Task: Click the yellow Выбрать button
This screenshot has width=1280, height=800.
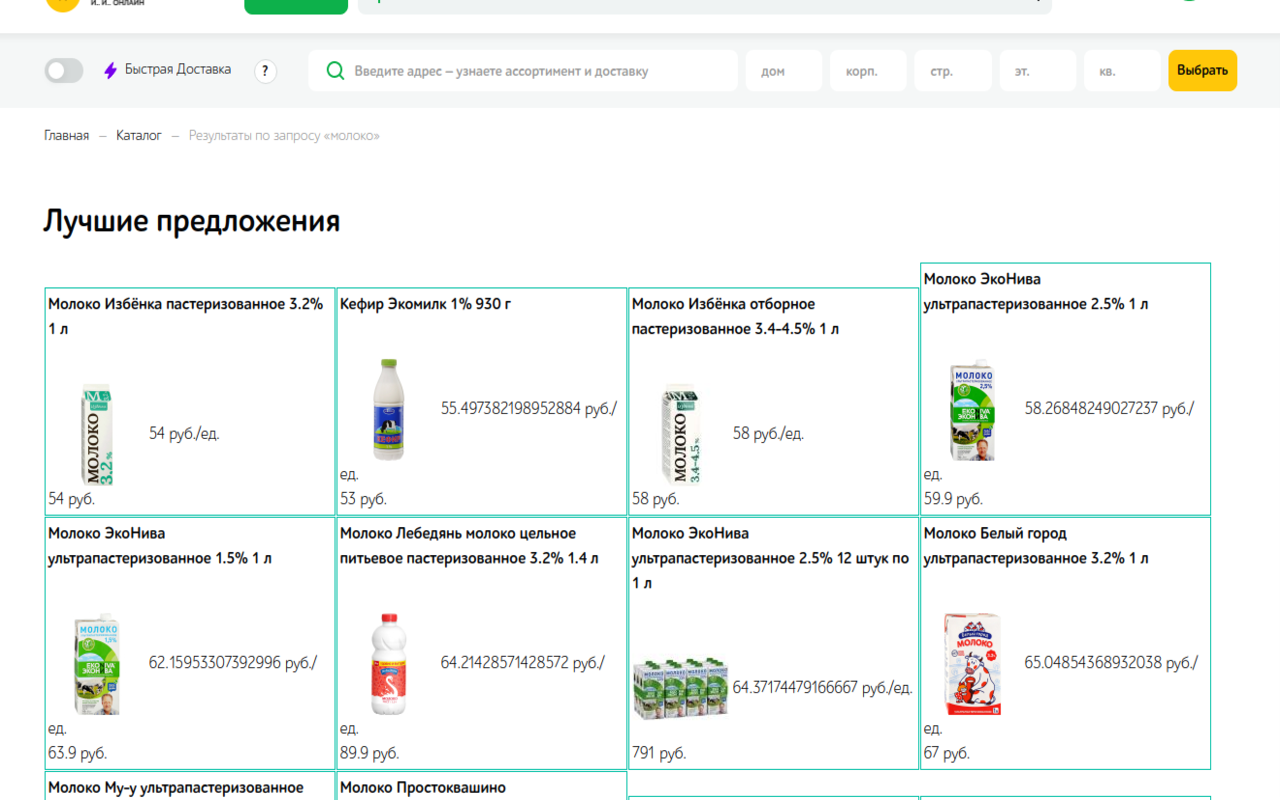Action: (x=1203, y=71)
